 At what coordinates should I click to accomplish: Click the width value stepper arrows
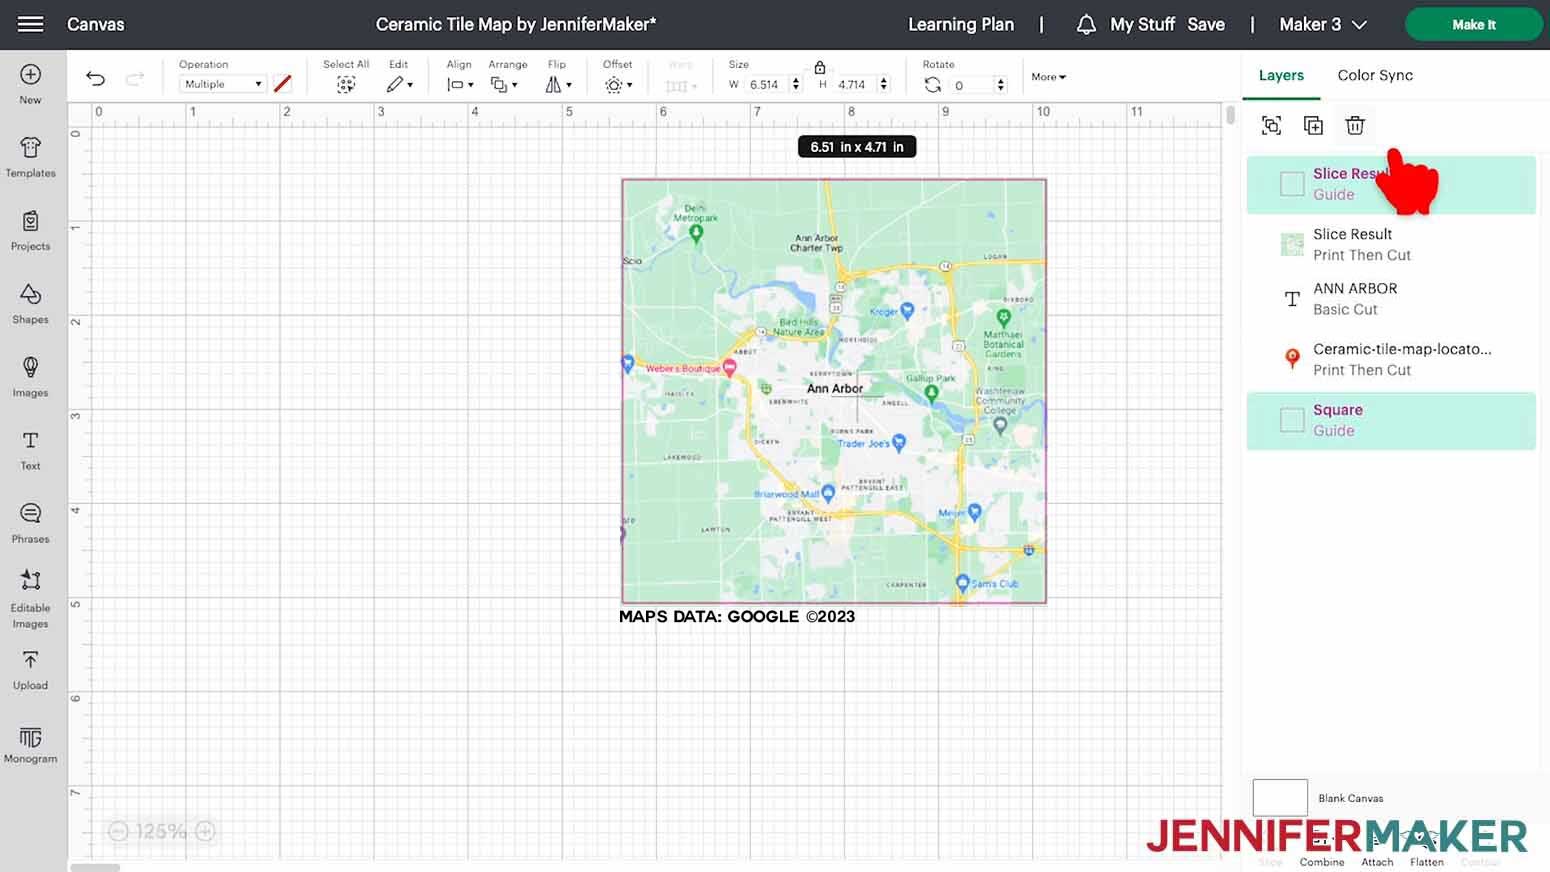click(796, 85)
